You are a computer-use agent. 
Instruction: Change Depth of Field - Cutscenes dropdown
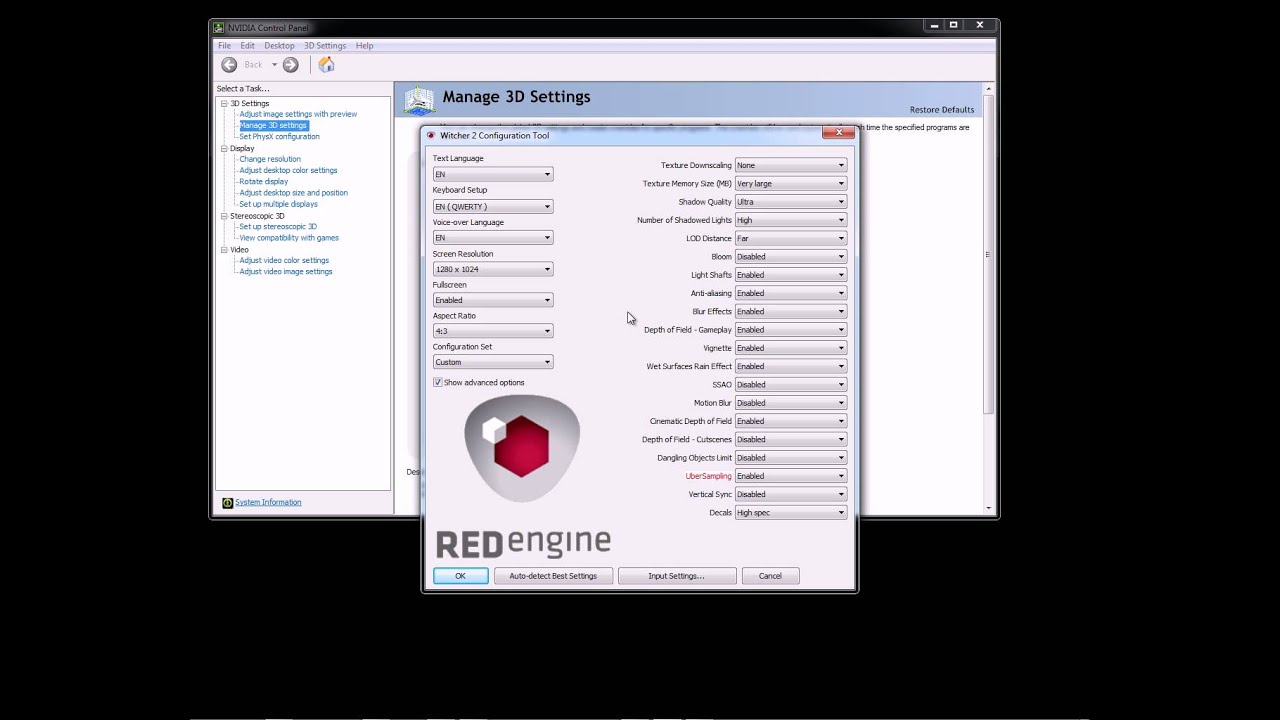[791, 439]
